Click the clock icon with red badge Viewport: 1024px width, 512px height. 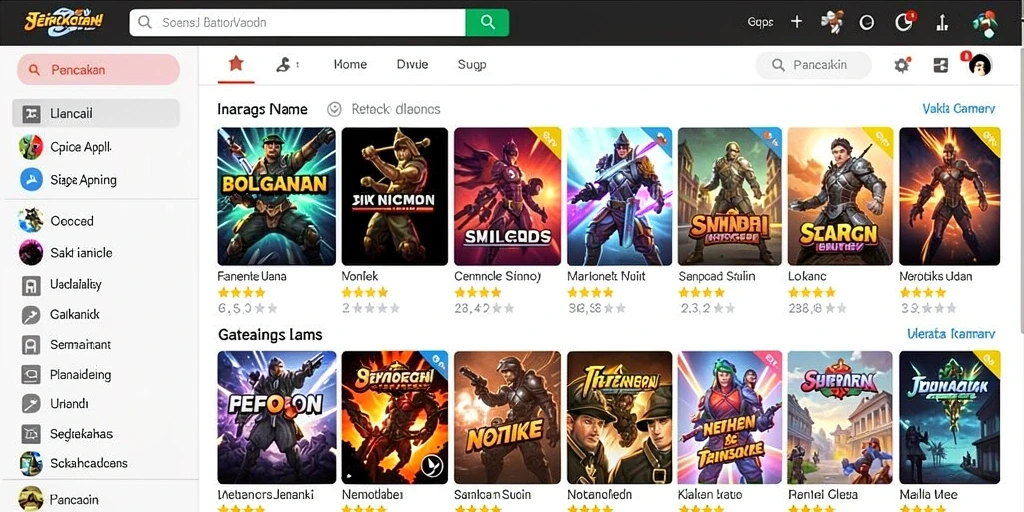(903, 22)
